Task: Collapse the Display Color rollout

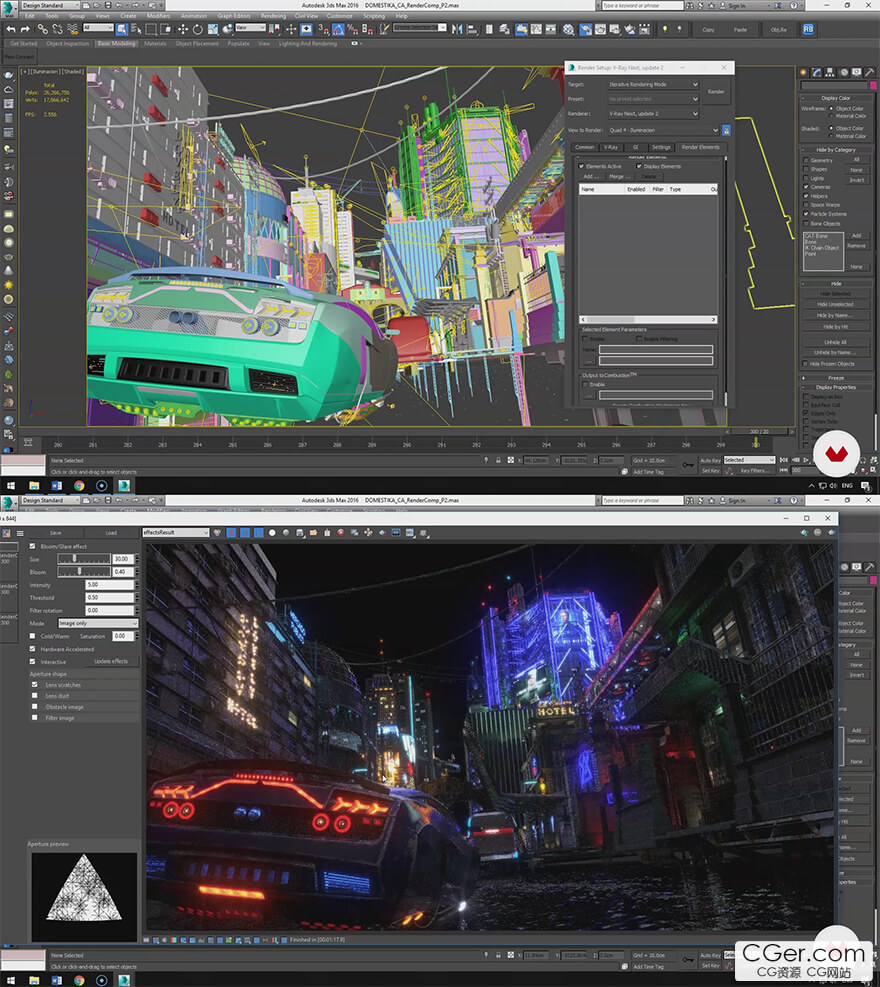Action: pos(836,98)
